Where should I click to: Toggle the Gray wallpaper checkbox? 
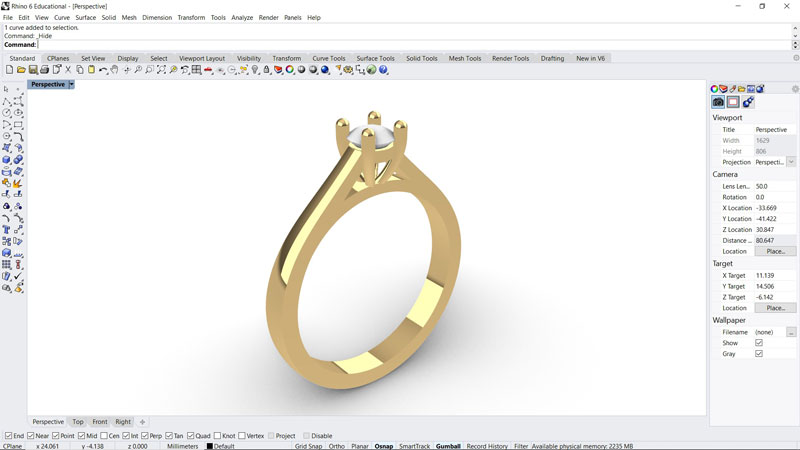click(759, 354)
